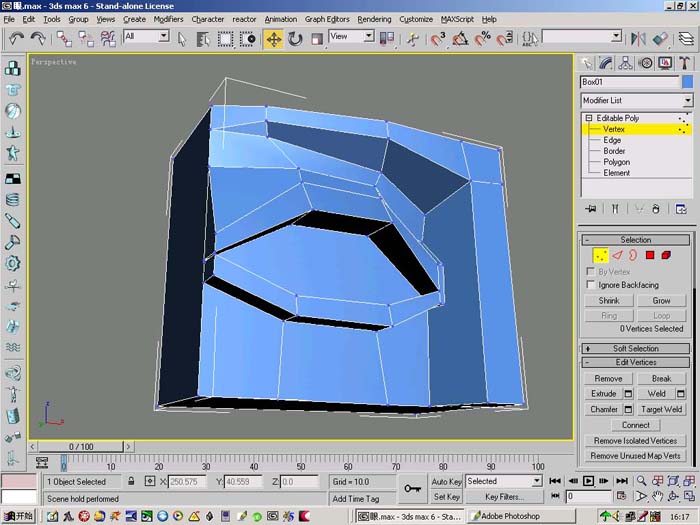Click the Play Animation button

588,481
